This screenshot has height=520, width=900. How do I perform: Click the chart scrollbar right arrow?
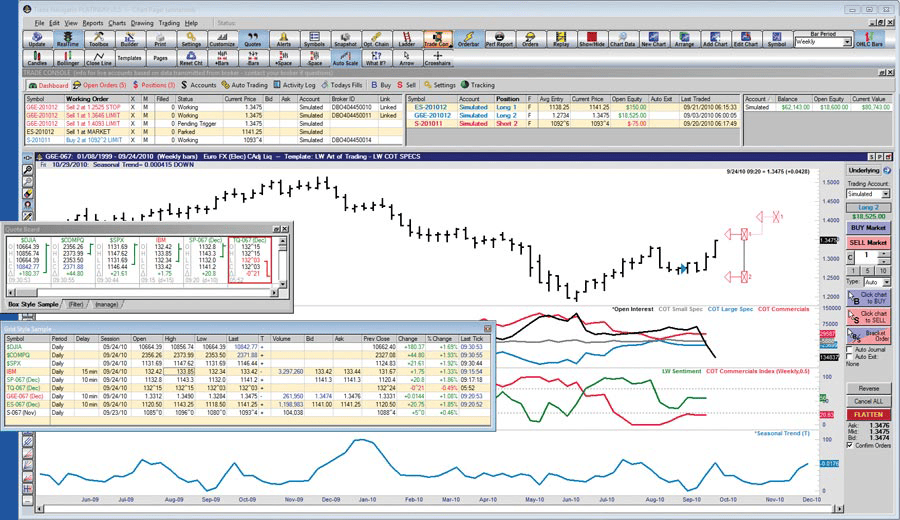point(840,509)
